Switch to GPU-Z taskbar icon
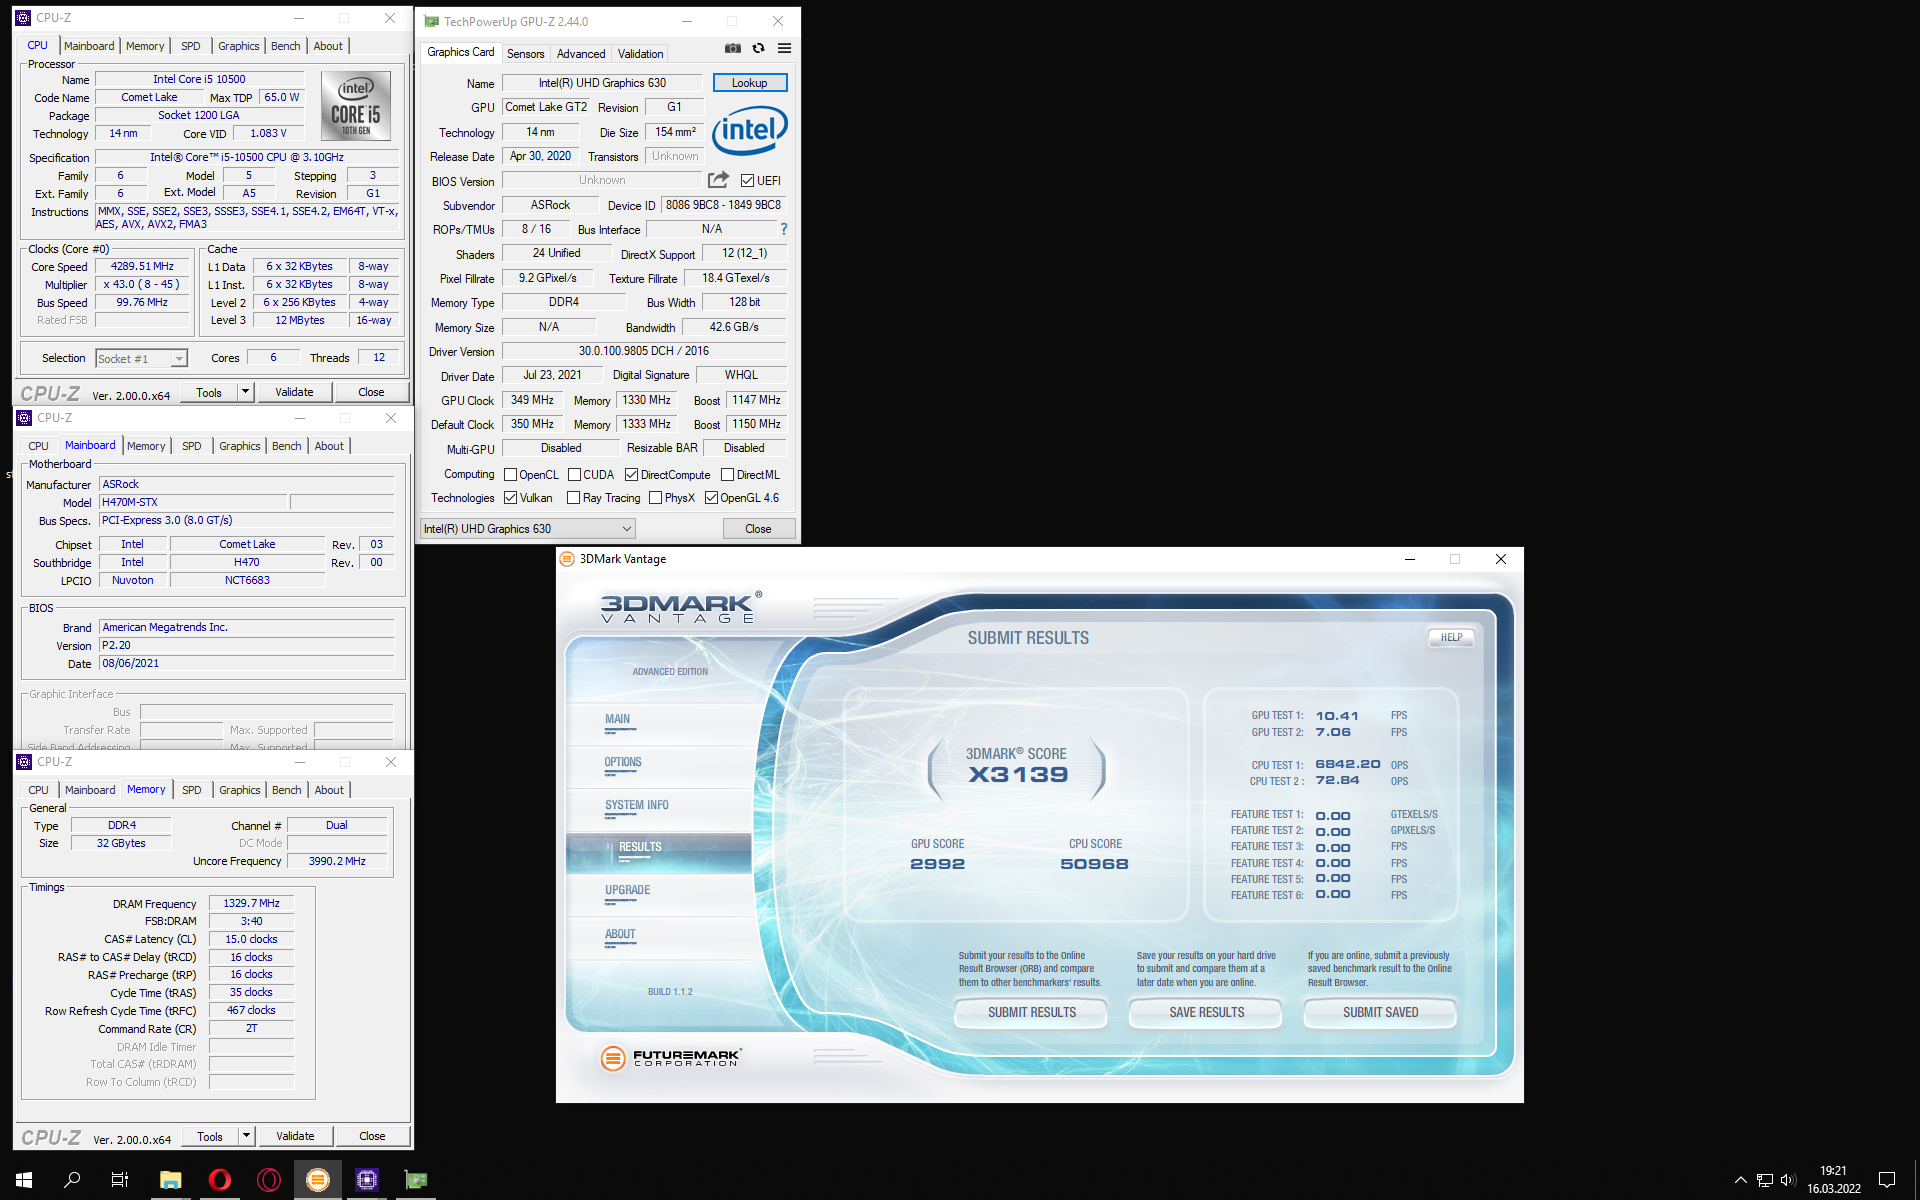Viewport: 1920px width, 1200px height. pos(416,1180)
